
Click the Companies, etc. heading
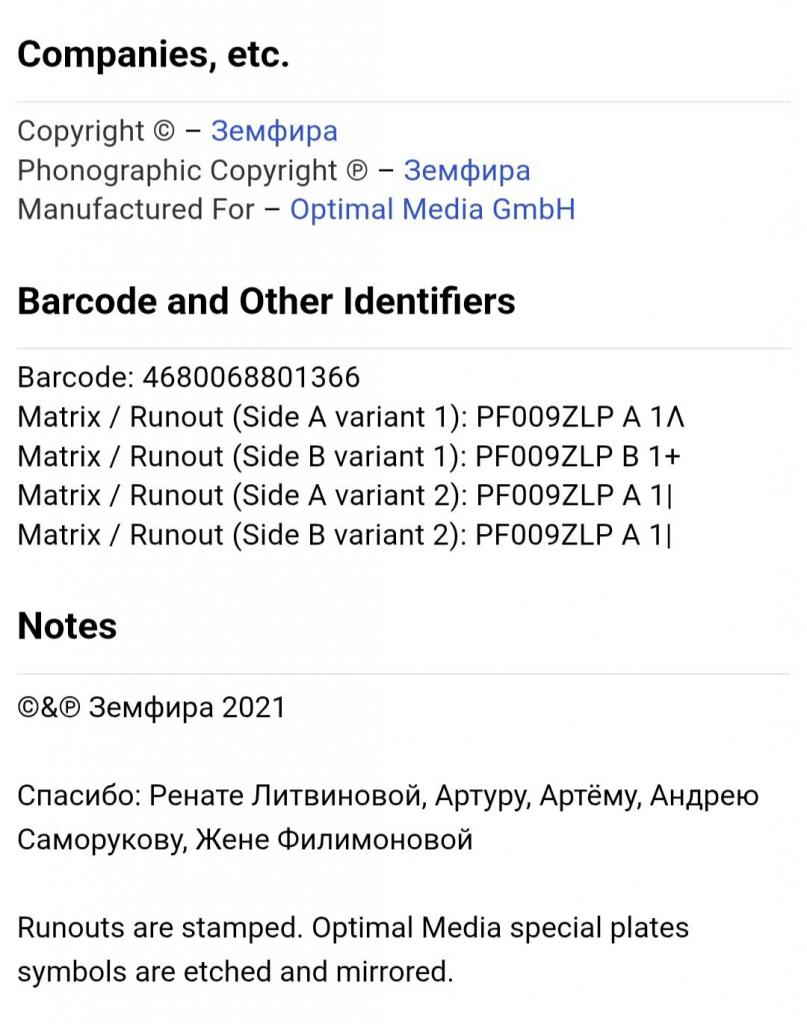(x=153, y=55)
